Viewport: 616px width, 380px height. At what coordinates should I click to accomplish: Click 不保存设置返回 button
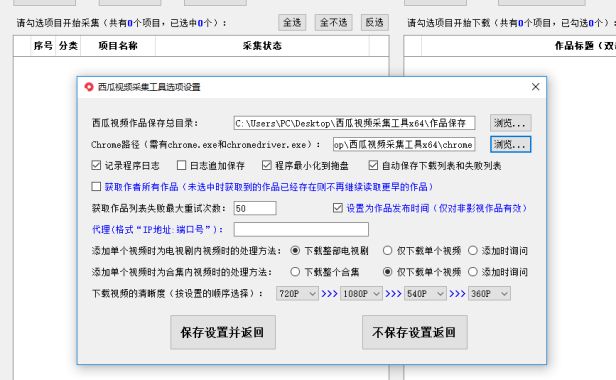(x=415, y=332)
